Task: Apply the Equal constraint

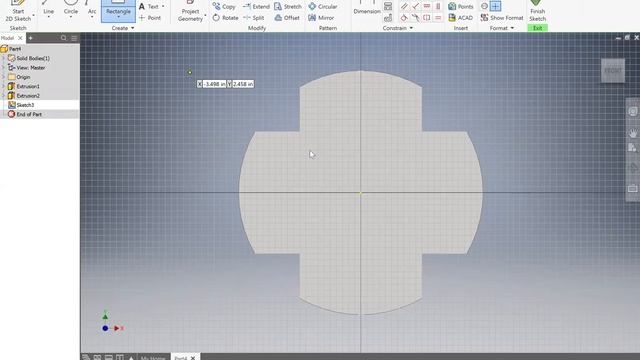Action: [438, 18]
